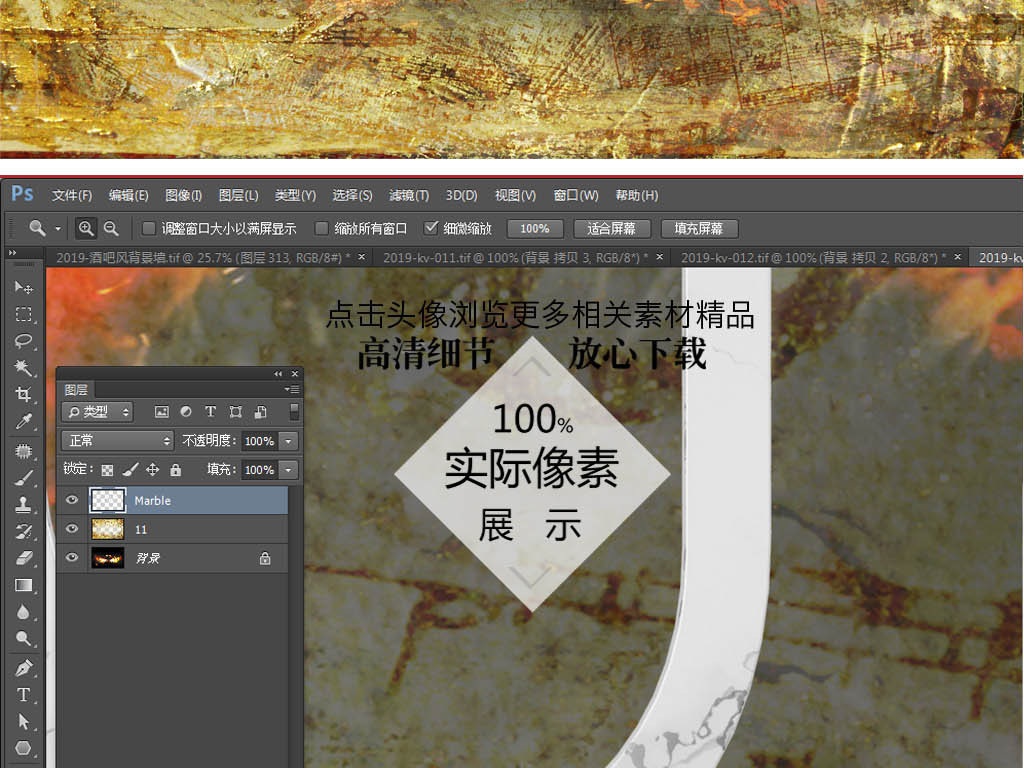This screenshot has width=1024, height=768.
Task: Filter layers by type layer icon
Action: 210,411
